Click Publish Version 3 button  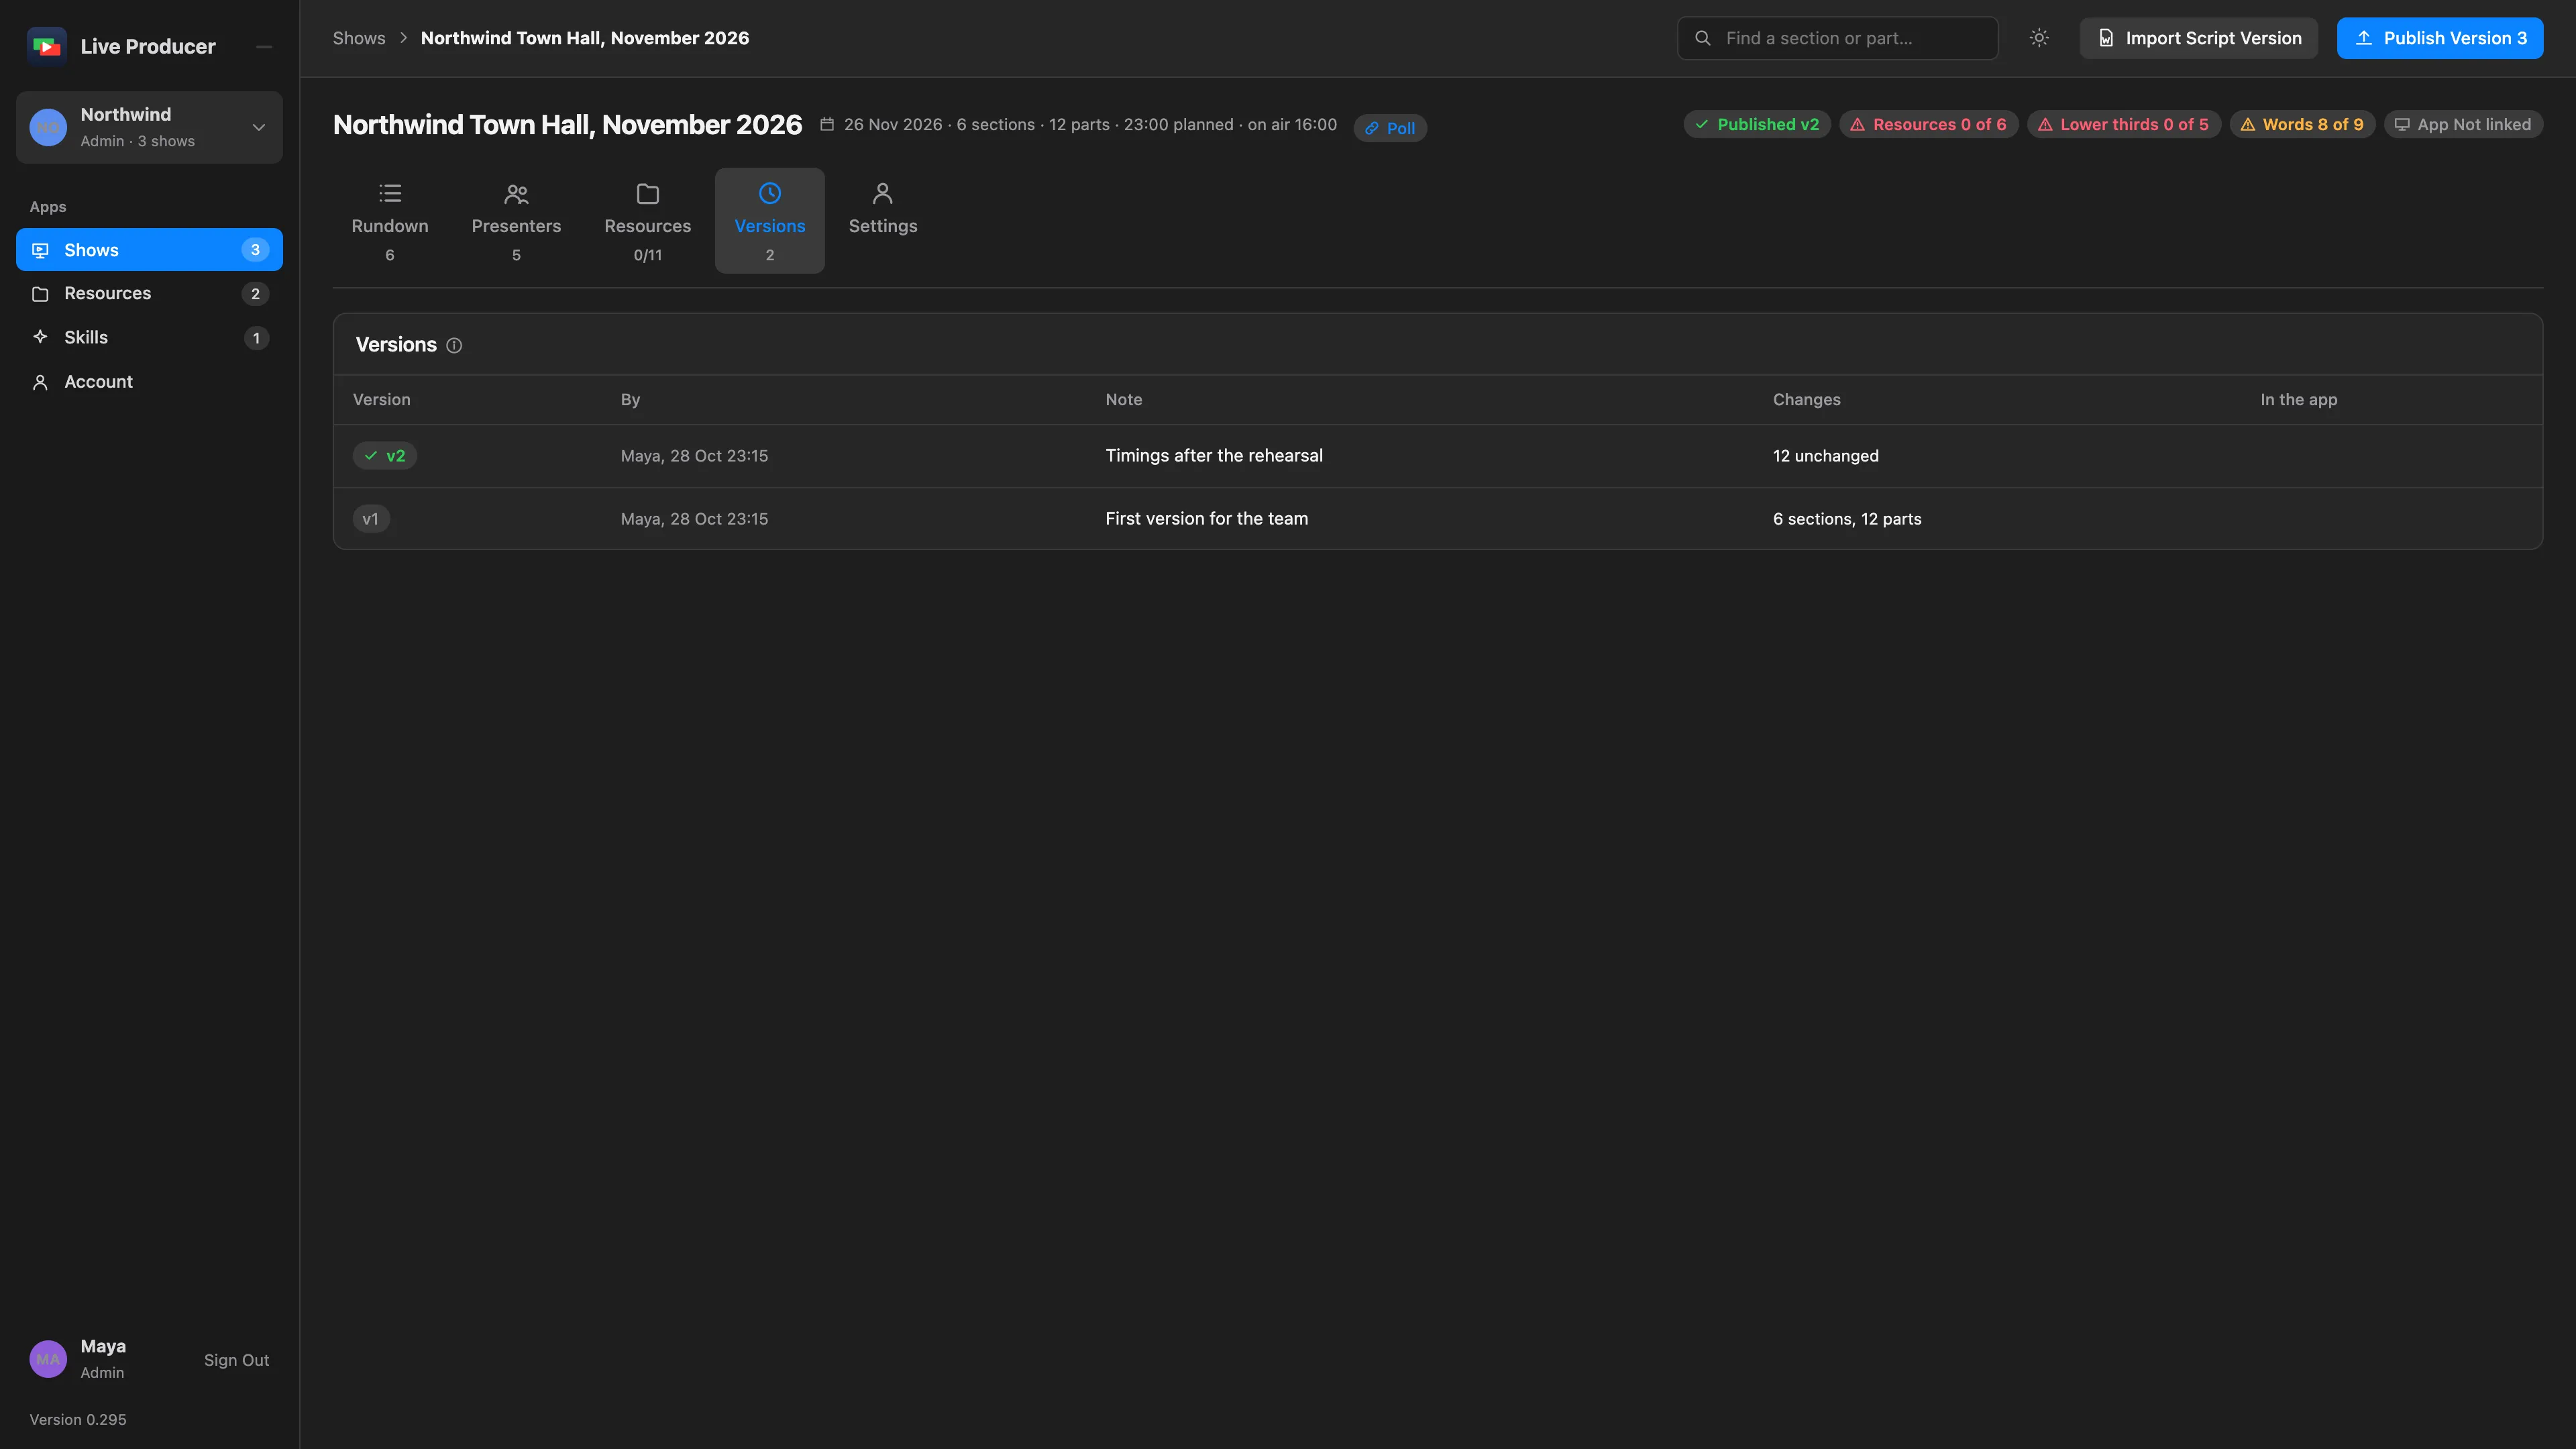pyautogui.click(x=2440, y=38)
